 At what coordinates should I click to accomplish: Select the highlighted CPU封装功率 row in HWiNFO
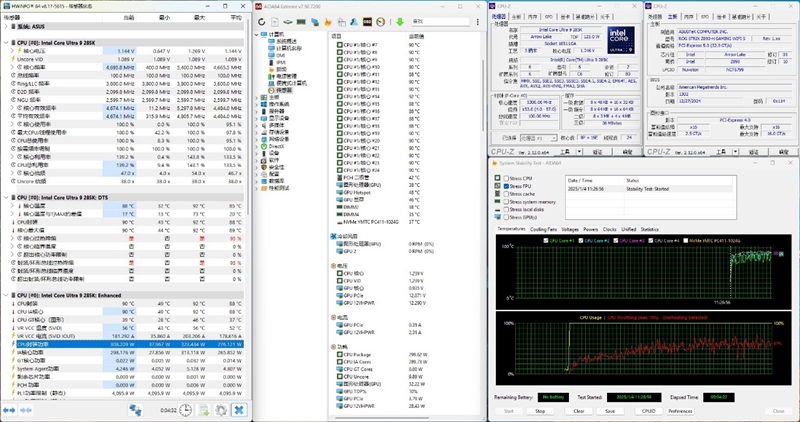pos(122,344)
